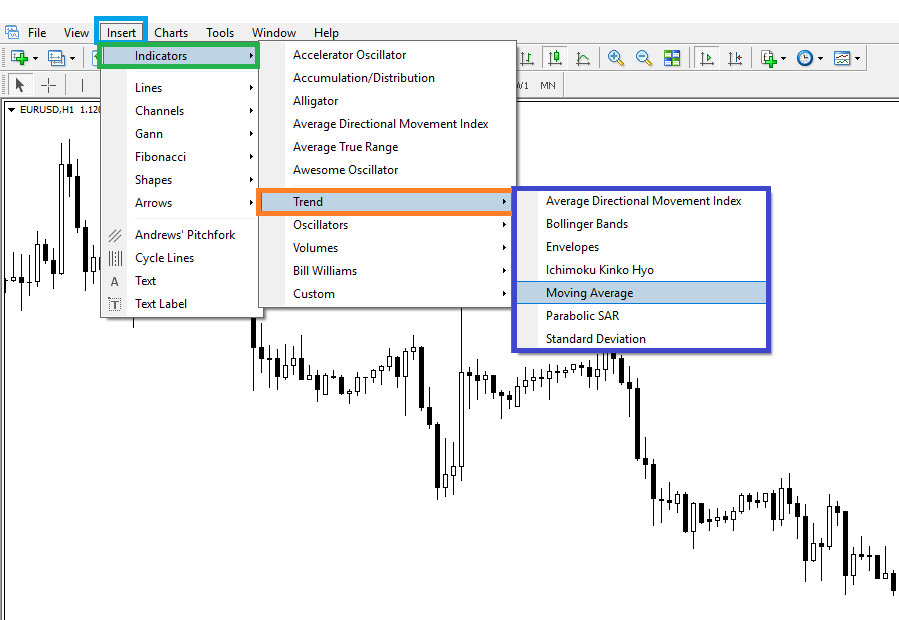Toggle chart Auto Scroll button
This screenshot has width=899, height=620.
coord(708,58)
